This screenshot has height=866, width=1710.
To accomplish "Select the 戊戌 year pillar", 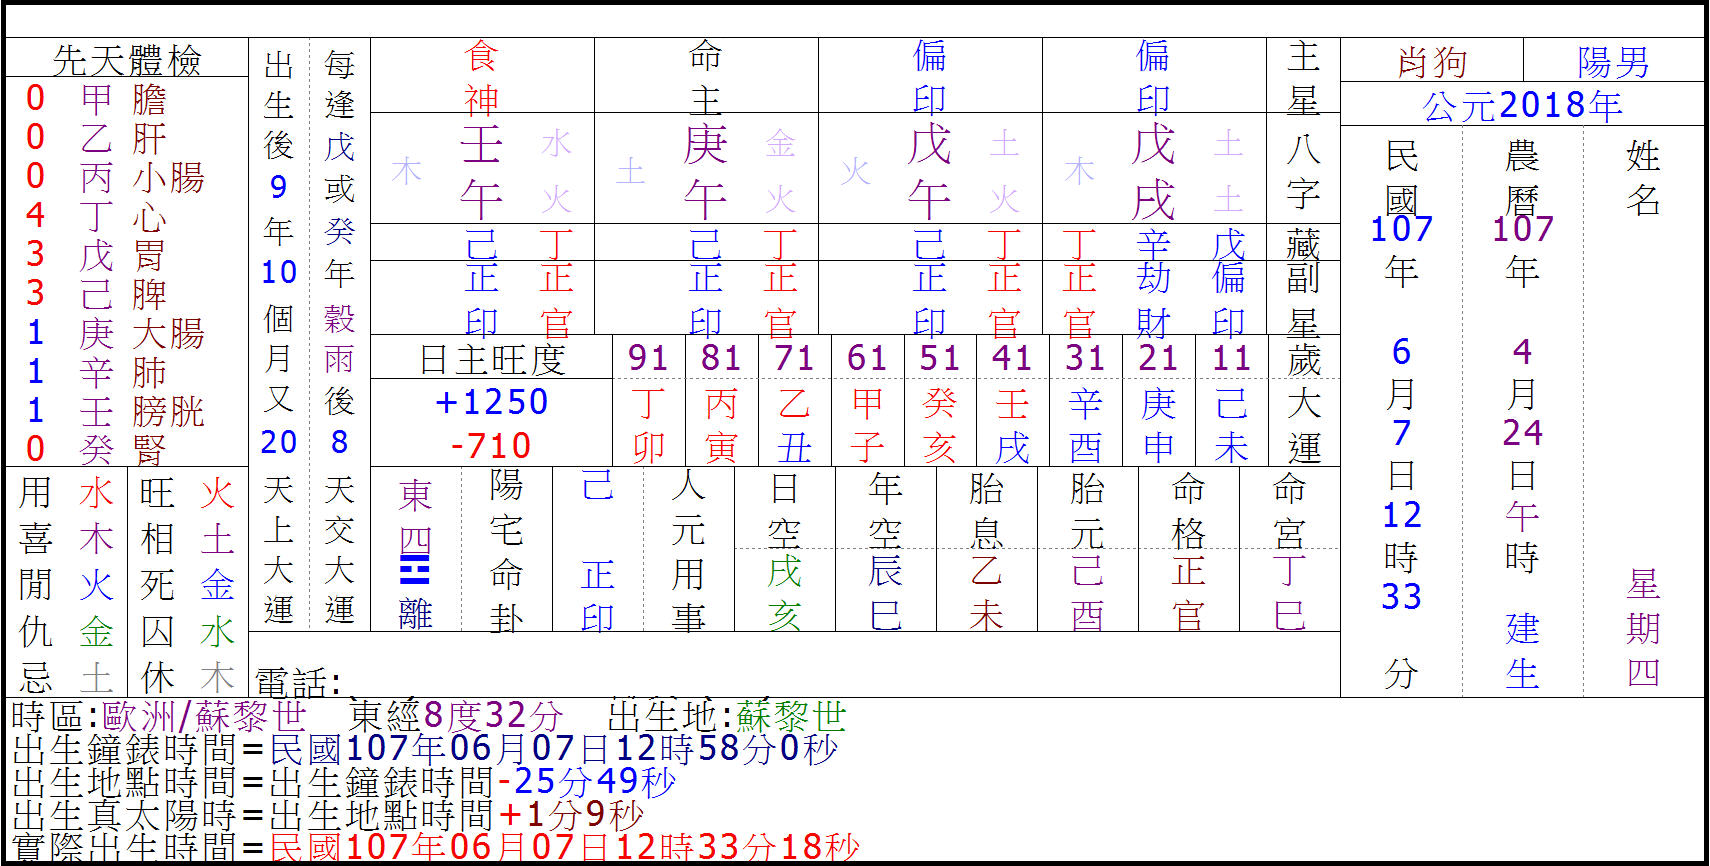I will (x=1153, y=171).
